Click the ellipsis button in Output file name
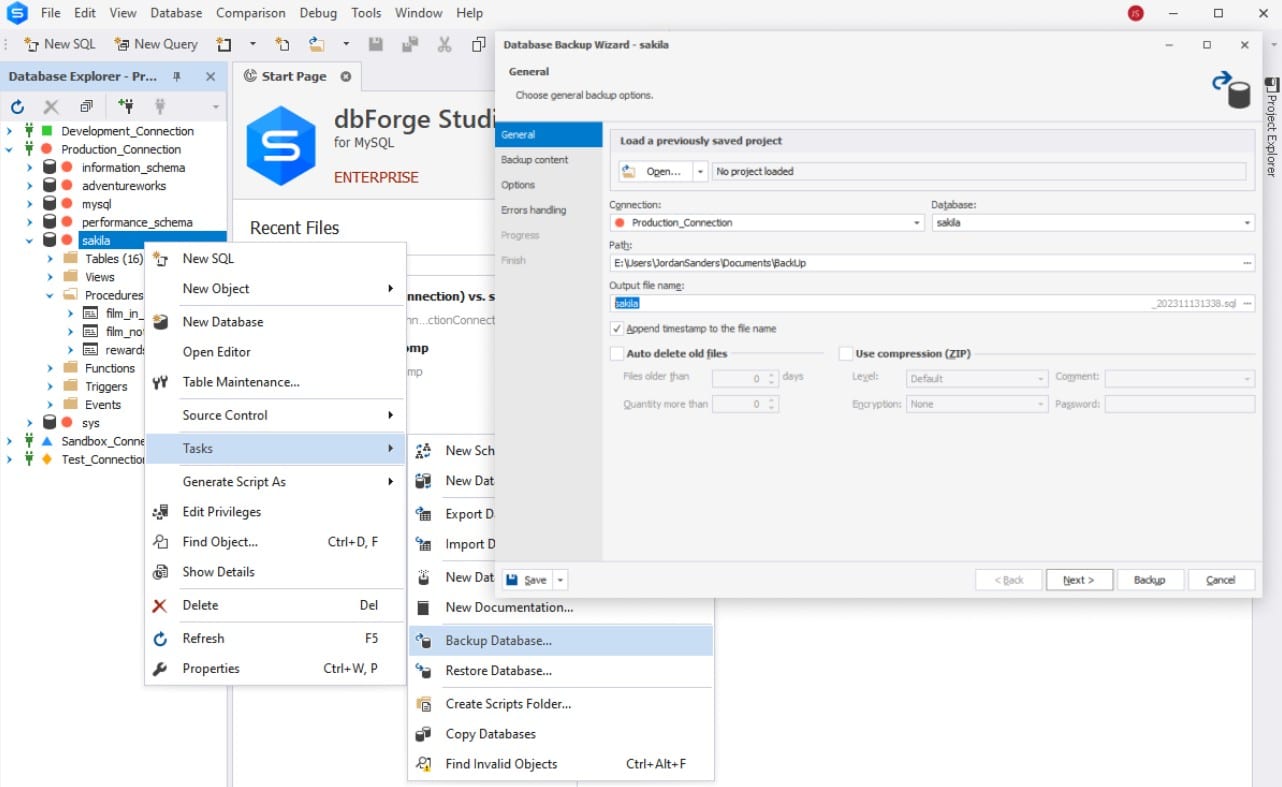Screen dimensions: 1282x787 coord(1247,303)
